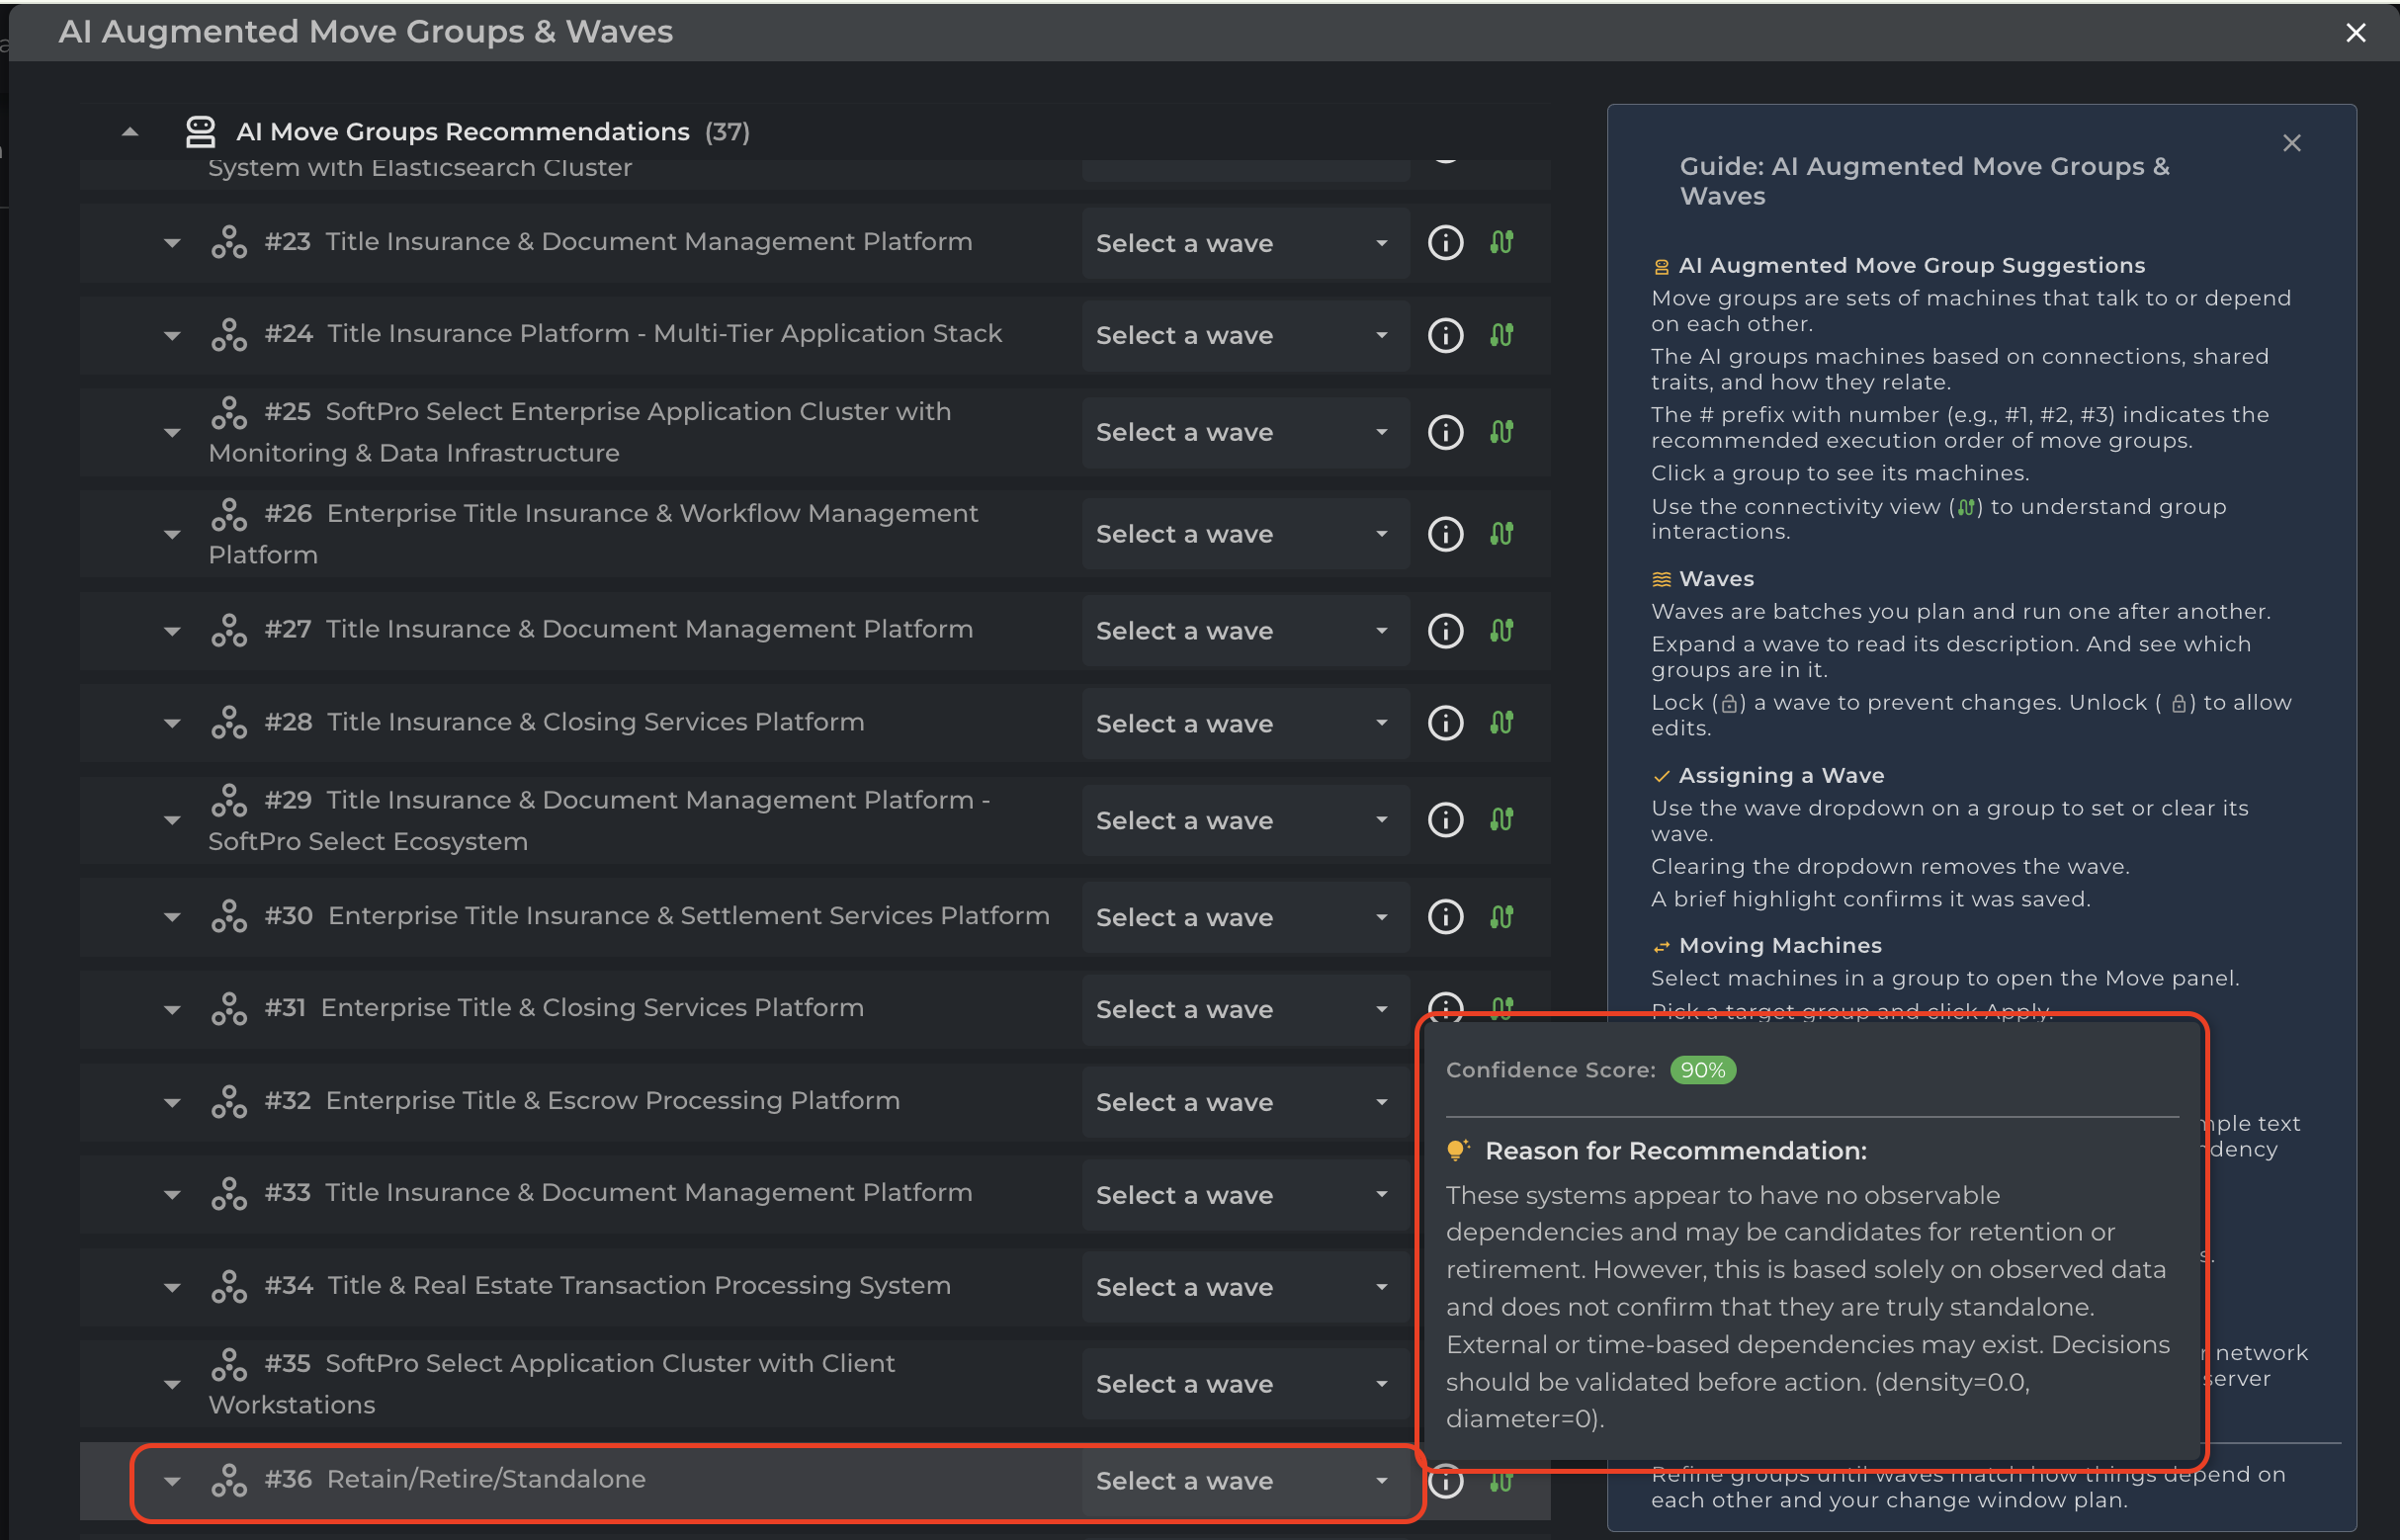Expand group #24 Multi-Tier Application Stack
The width and height of the screenshot is (2400, 1540).
click(x=172, y=336)
